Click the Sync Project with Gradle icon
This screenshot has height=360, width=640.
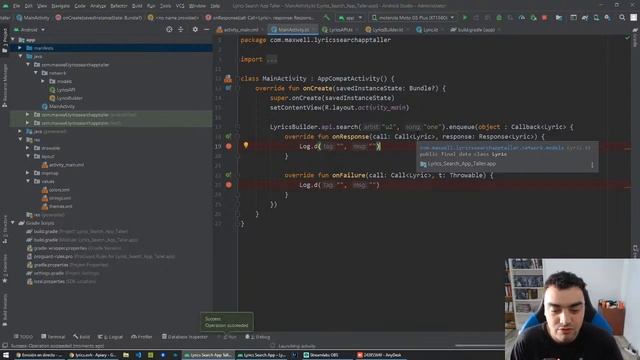[585, 18]
